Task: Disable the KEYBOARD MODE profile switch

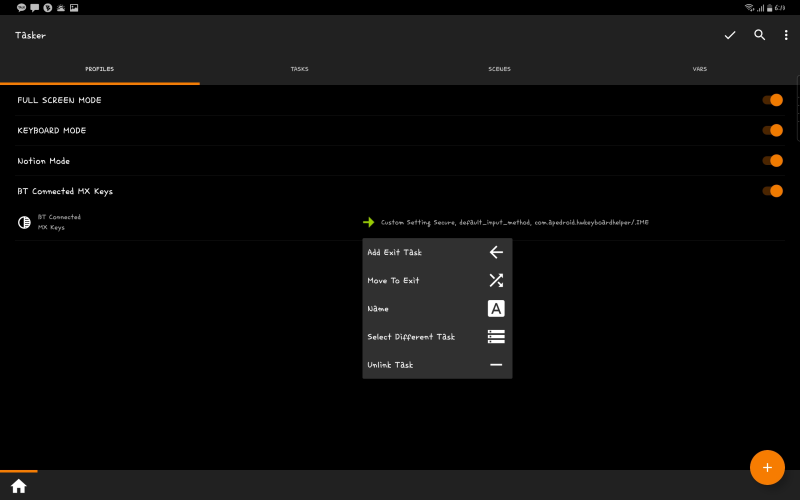Action: (772, 131)
